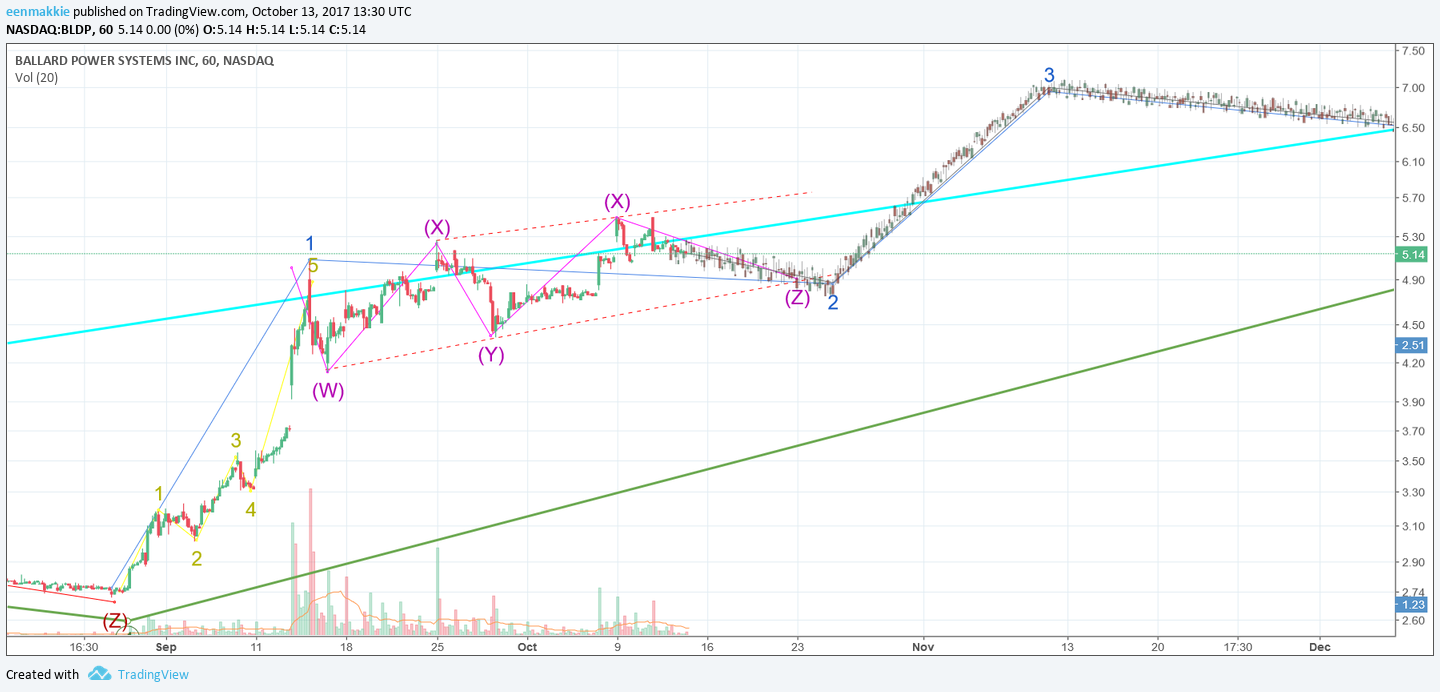Select the magenta (Z) label beside blue 2

point(797,297)
